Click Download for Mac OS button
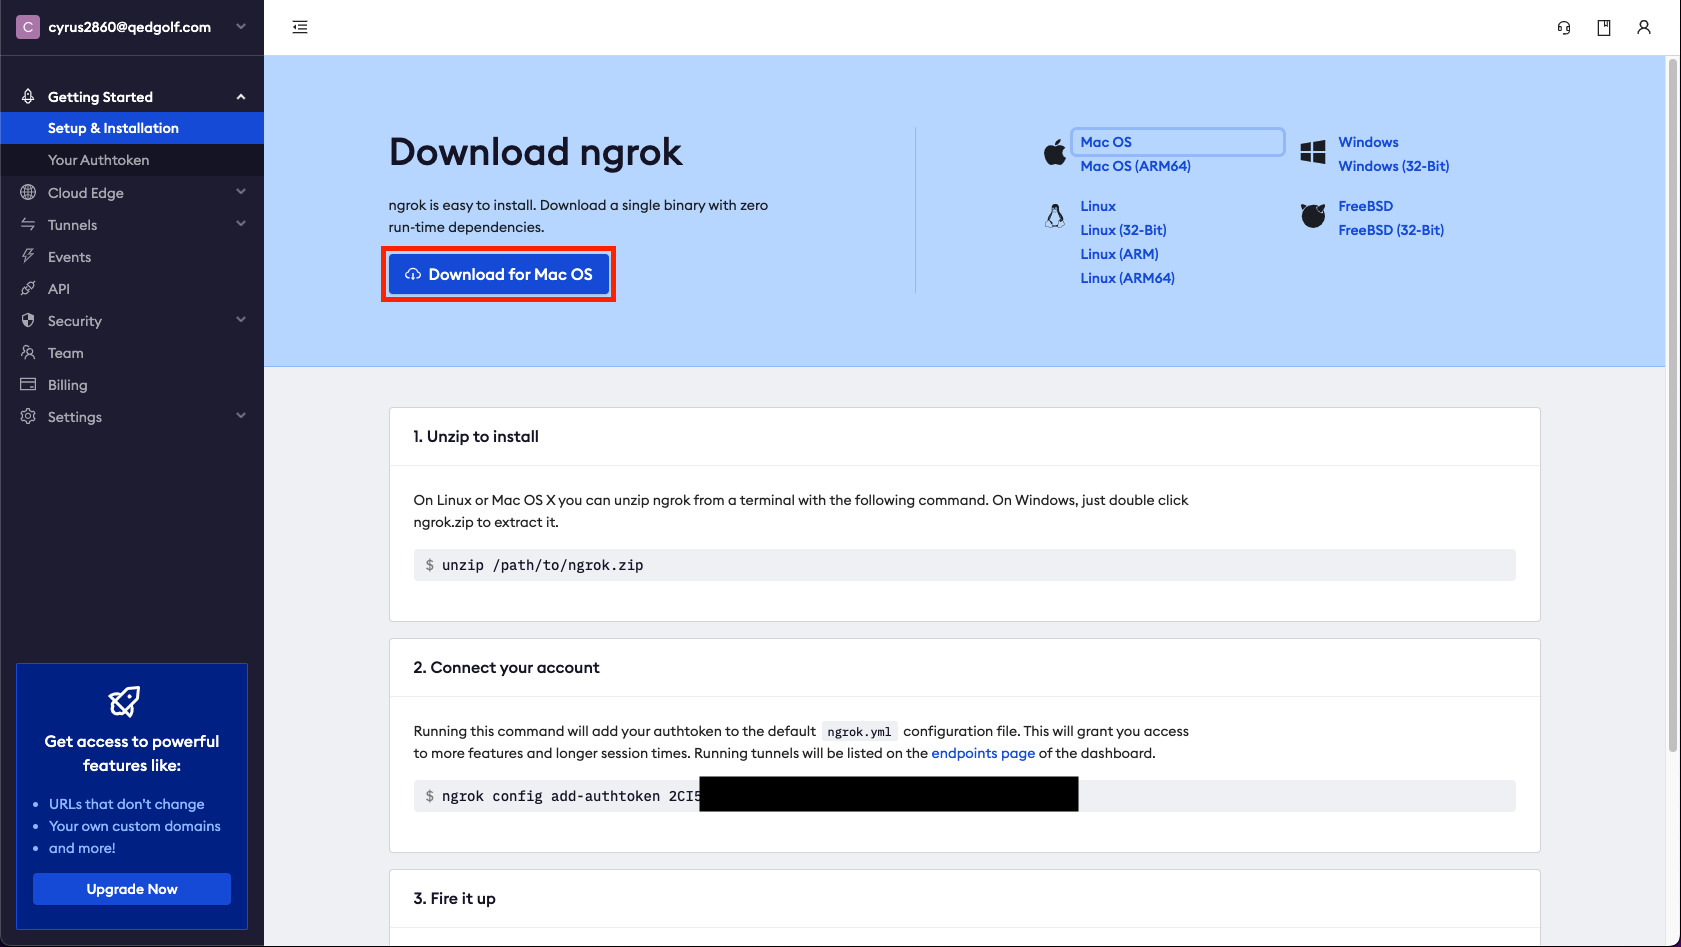Image resolution: width=1681 pixels, height=947 pixels. pos(498,274)
